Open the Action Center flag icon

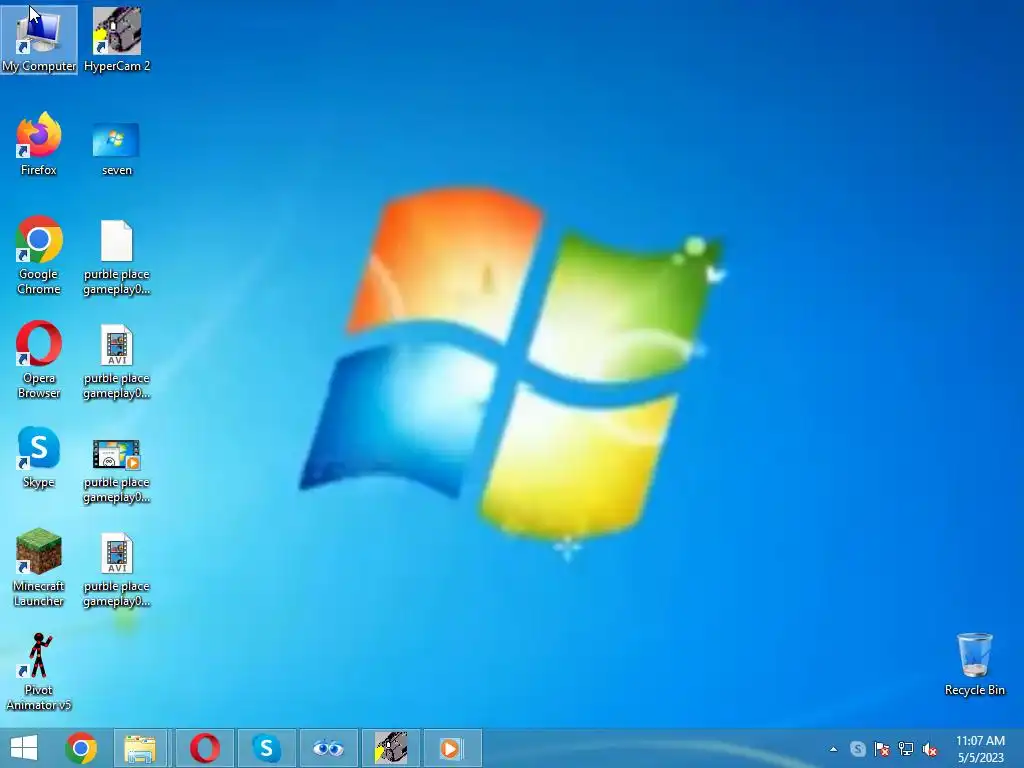pyautogui.click(x=882, y=749)
